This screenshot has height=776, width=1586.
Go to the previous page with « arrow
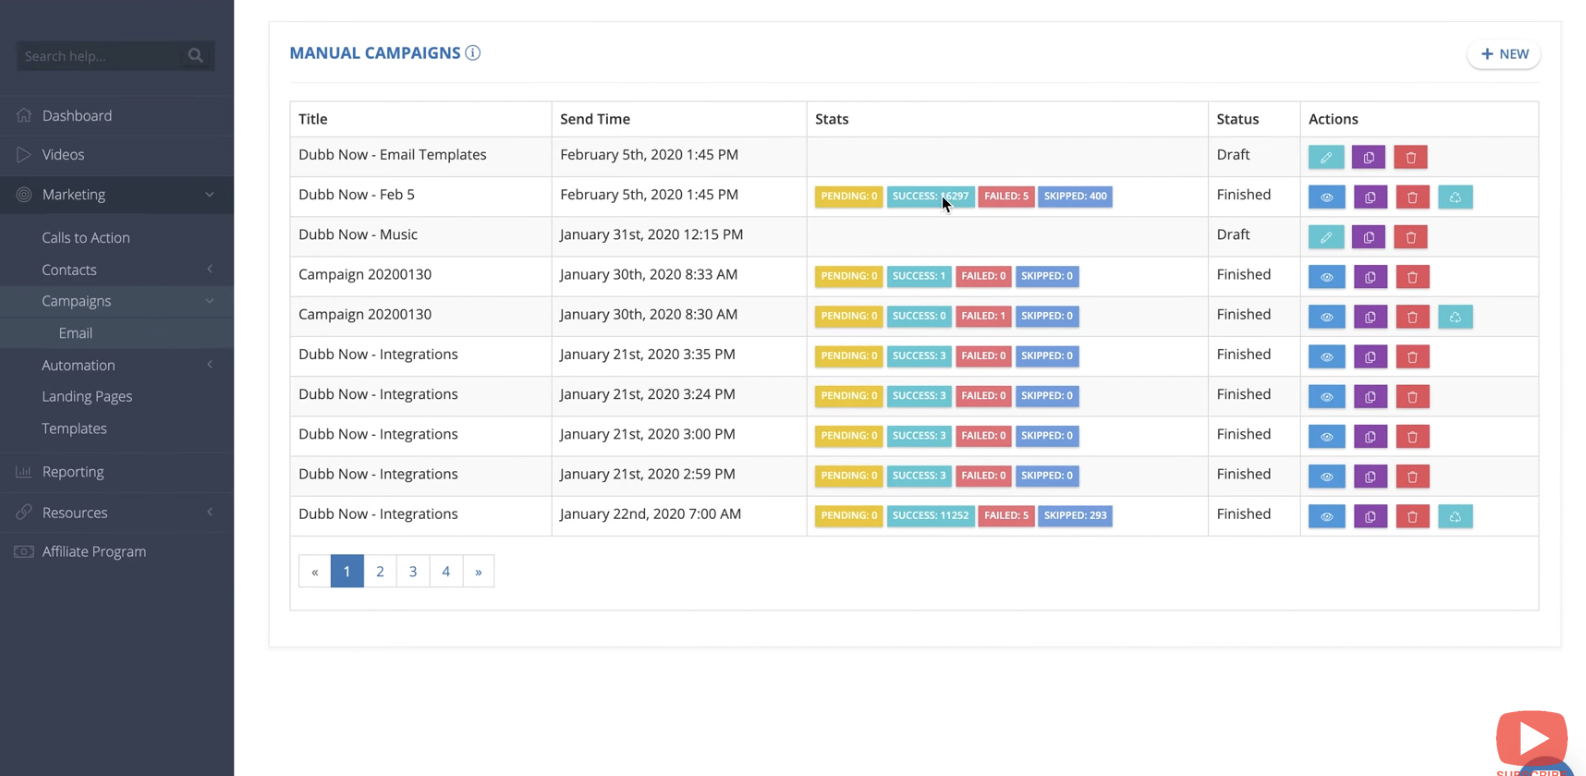pos(314,571)
